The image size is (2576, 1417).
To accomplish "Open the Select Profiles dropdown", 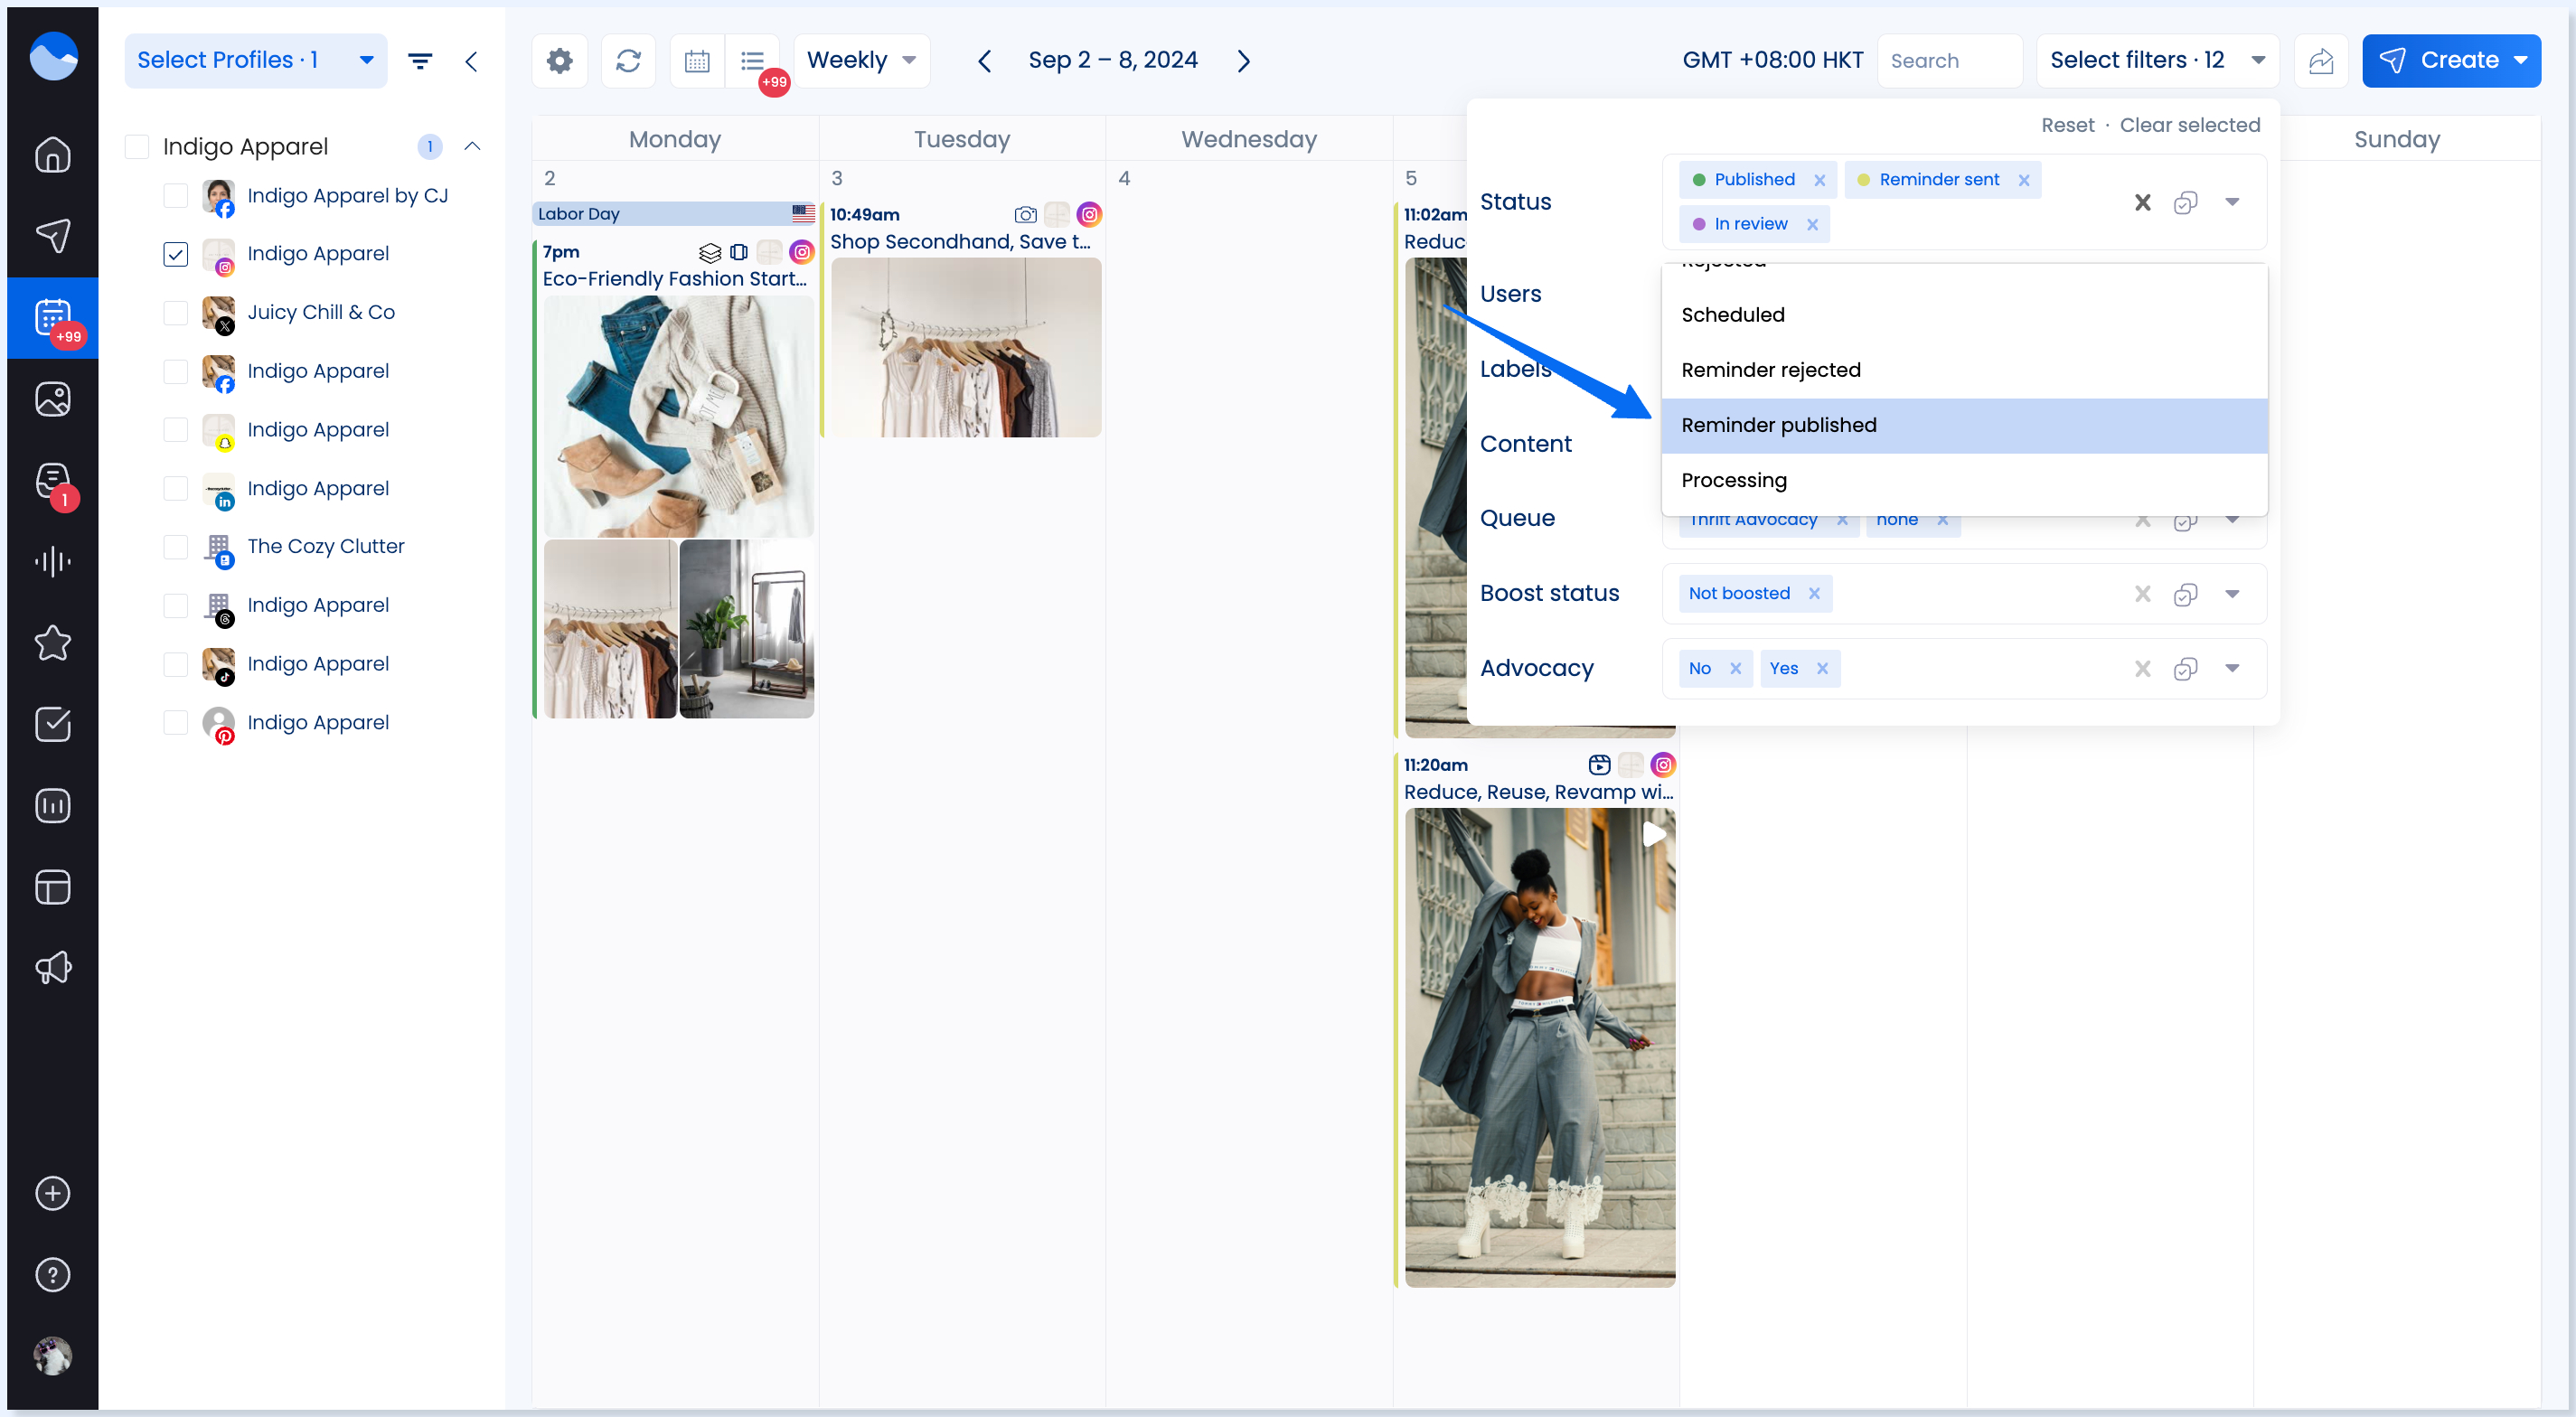I will [x=256, y=61].
